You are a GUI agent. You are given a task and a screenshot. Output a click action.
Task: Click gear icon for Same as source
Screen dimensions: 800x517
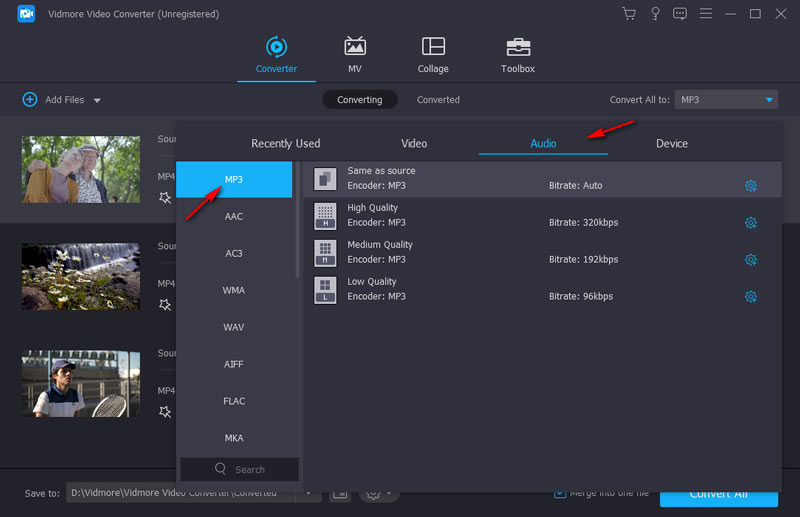[x=751, y=186]
